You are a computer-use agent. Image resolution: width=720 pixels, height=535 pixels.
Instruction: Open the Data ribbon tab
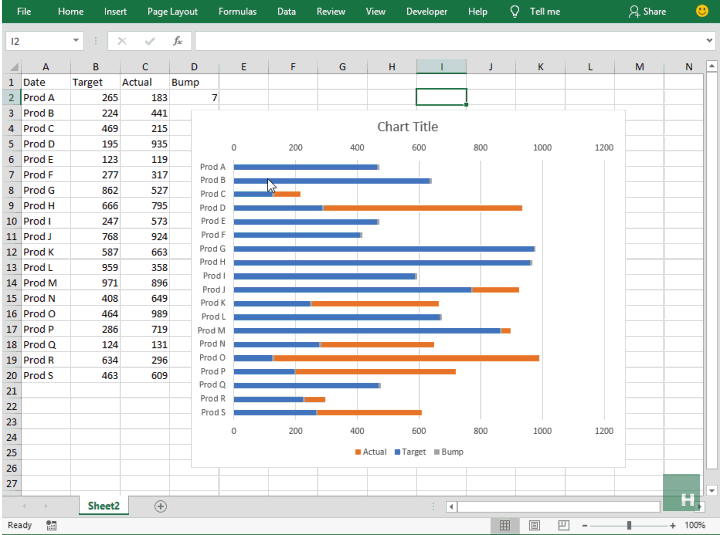(x=287, y=11)
